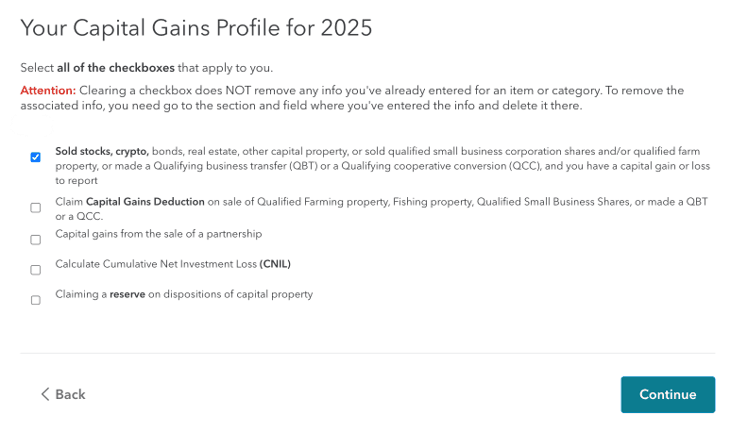The image size is (748, 432).
Task: Click "Calculate Cumulative Net Investment Loss" label text
Action: (156, 264)
